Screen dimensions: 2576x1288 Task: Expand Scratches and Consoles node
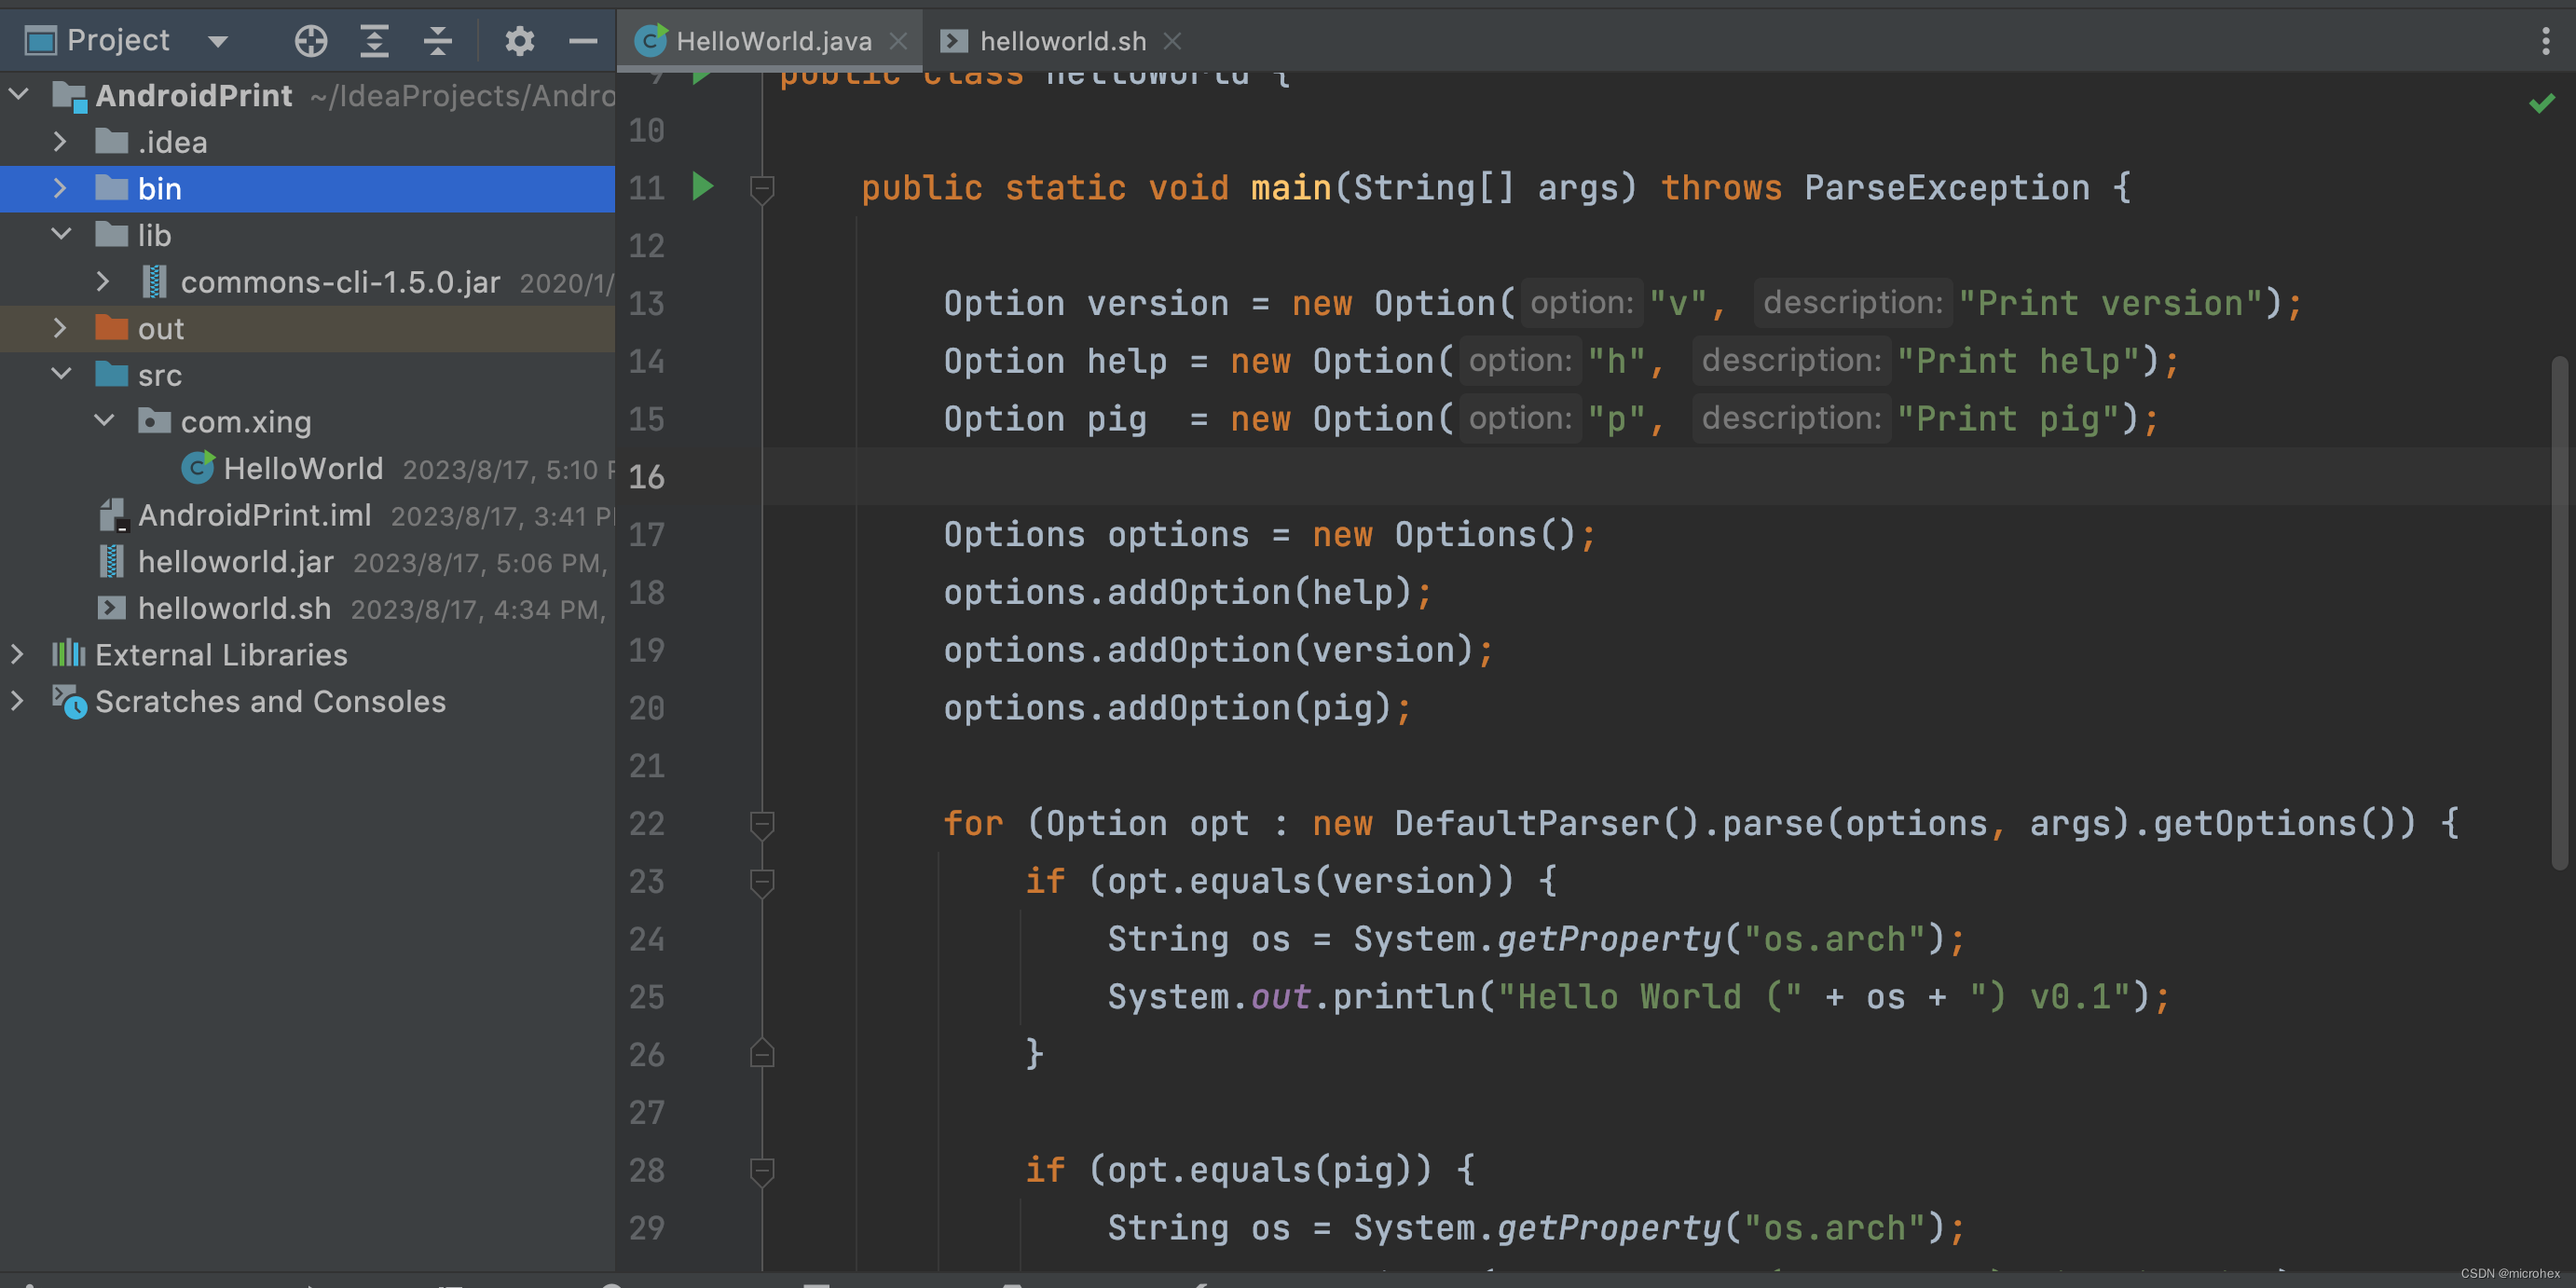(x=17, y=701)
